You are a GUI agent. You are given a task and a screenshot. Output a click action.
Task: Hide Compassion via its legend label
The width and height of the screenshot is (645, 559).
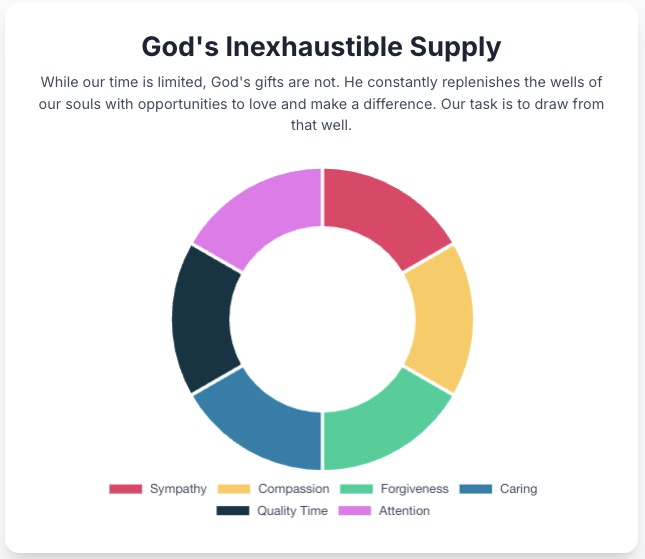[x=293, y=489]
